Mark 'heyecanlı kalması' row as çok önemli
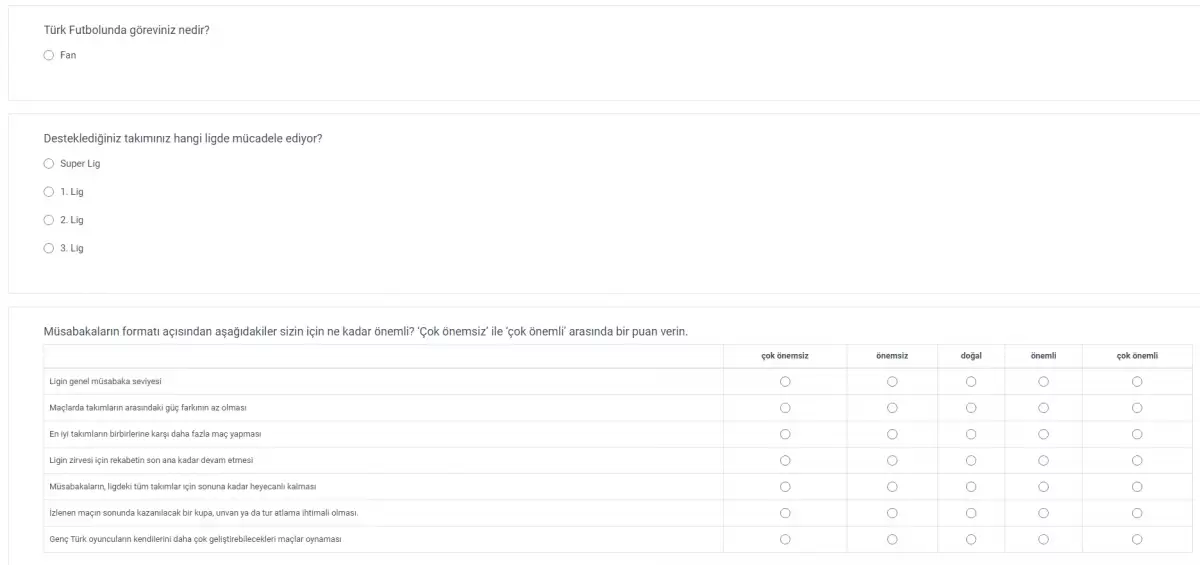The width and height of the screenshot is (1200, 565). coord(1137,486)
